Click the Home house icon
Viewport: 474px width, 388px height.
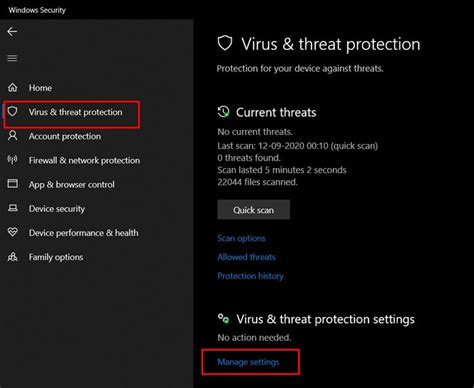[x=13, y=88]
